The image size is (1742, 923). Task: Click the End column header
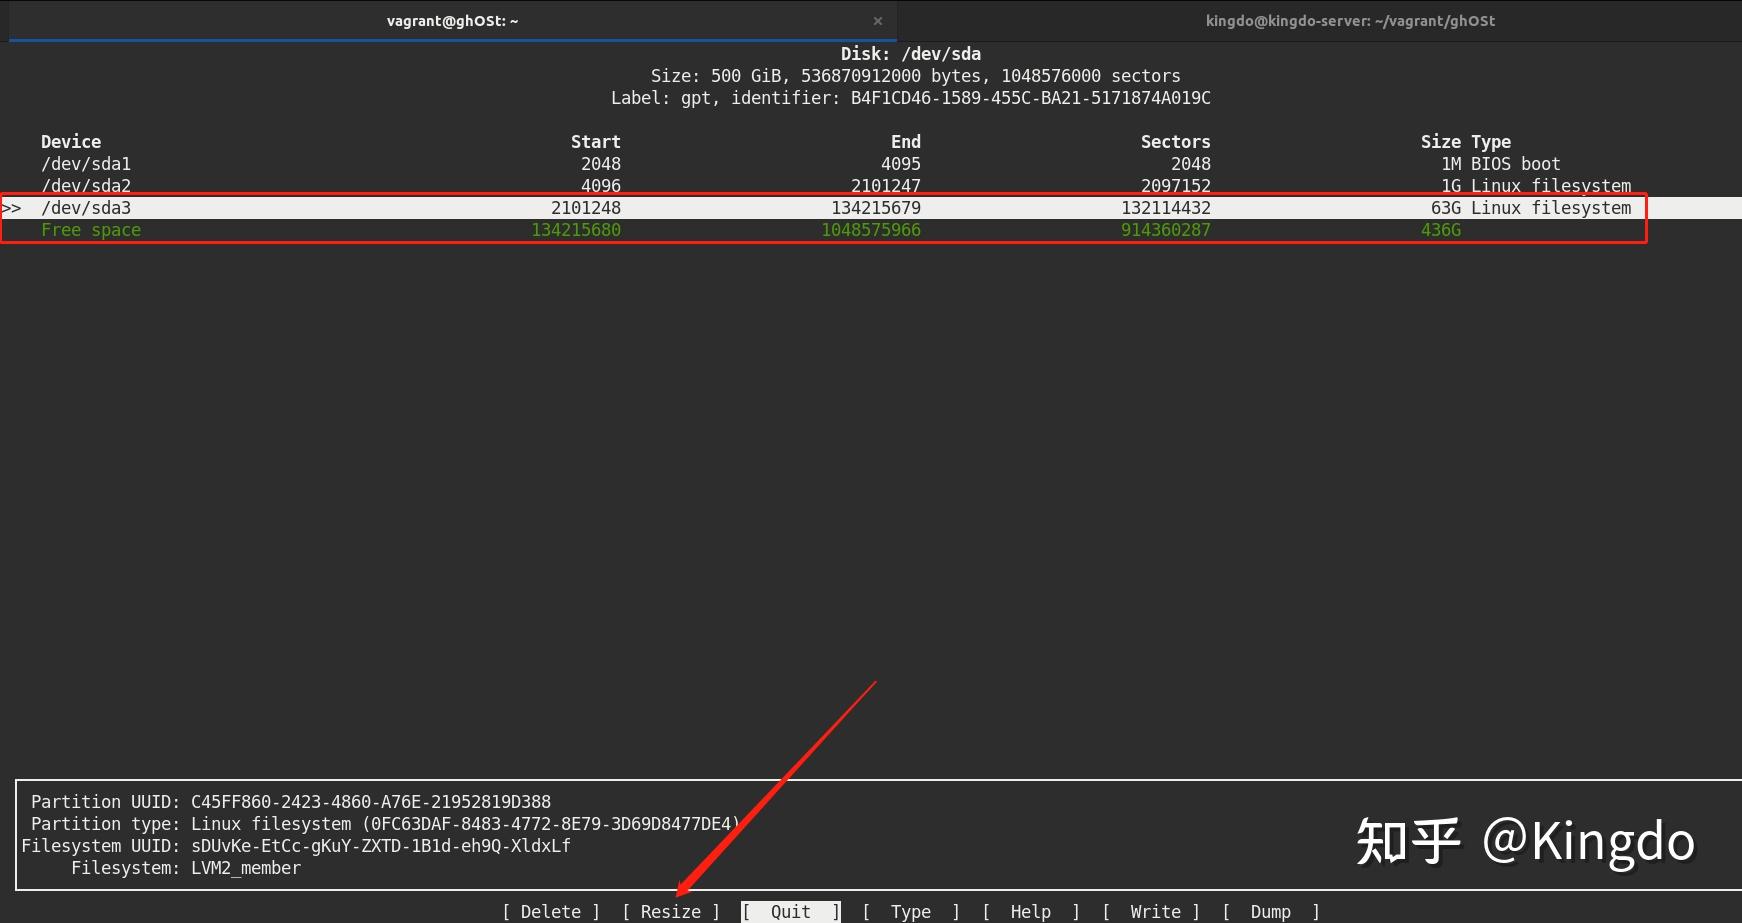tap(906, 142)
